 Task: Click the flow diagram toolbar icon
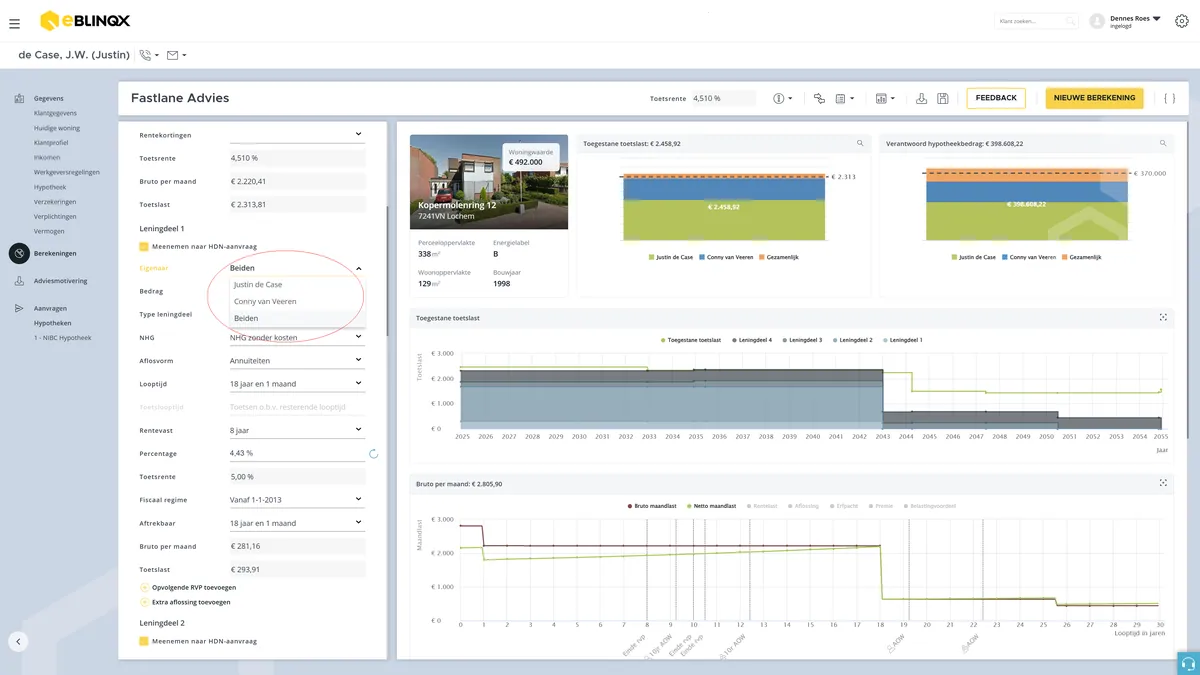pyautogui.click(x=819, y=98)
